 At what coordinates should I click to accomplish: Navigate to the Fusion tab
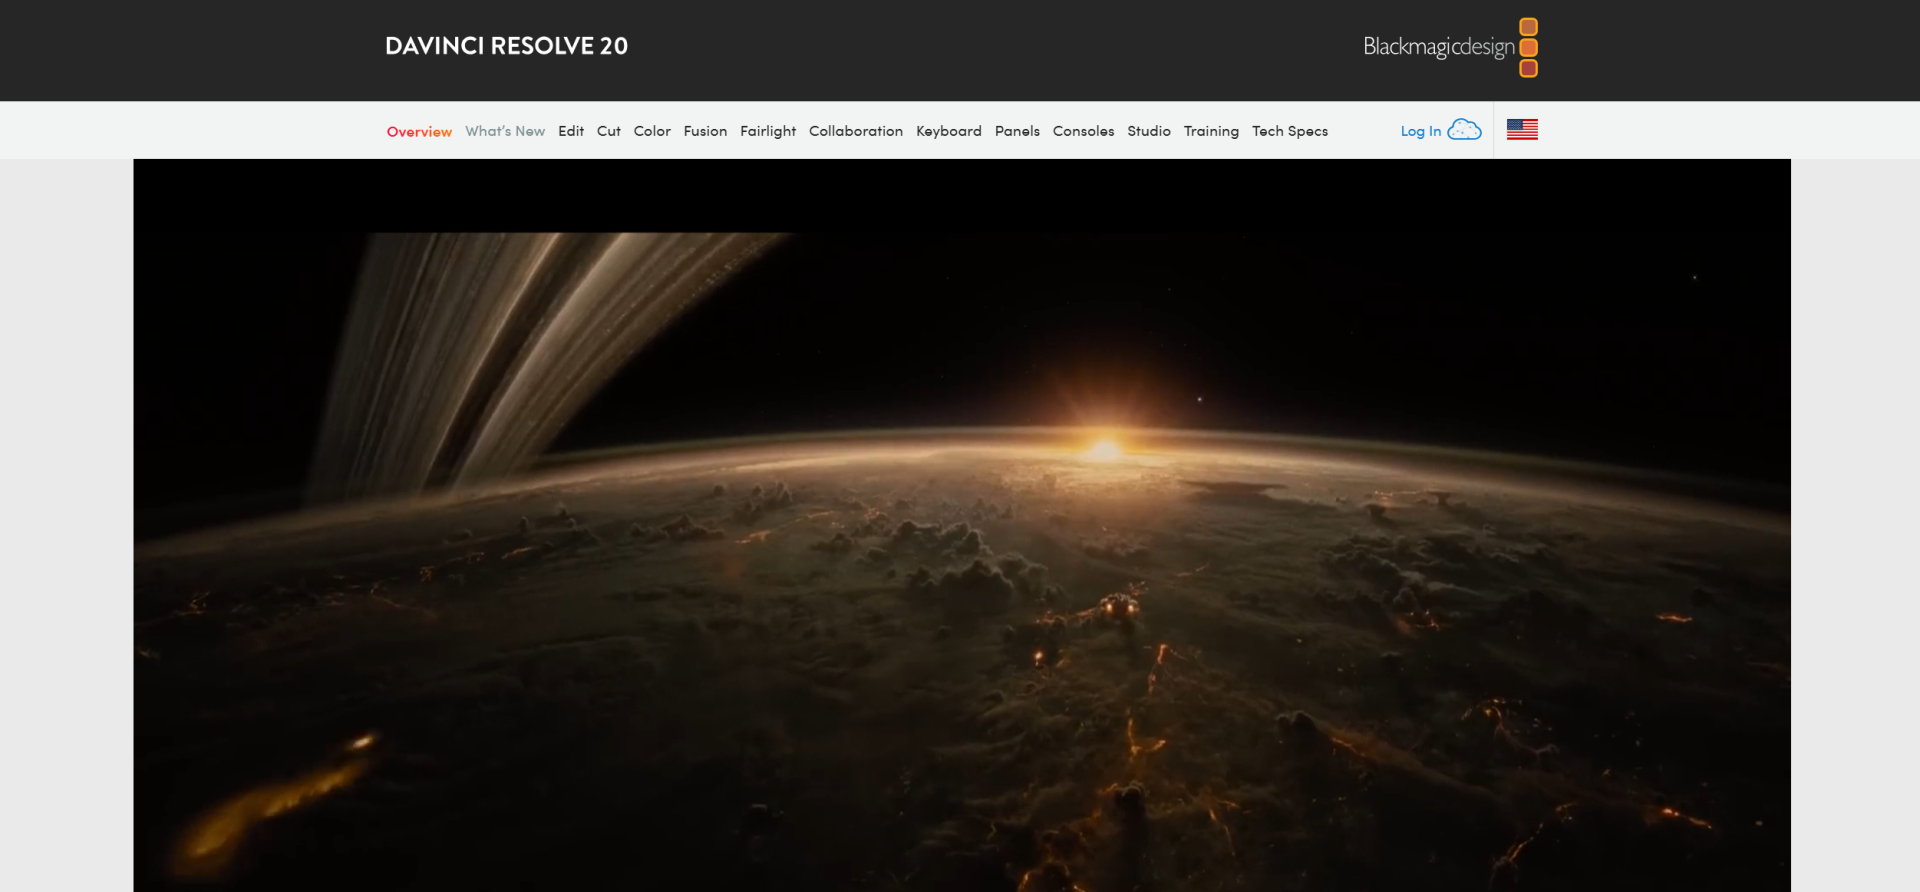[x=705, y=131]
